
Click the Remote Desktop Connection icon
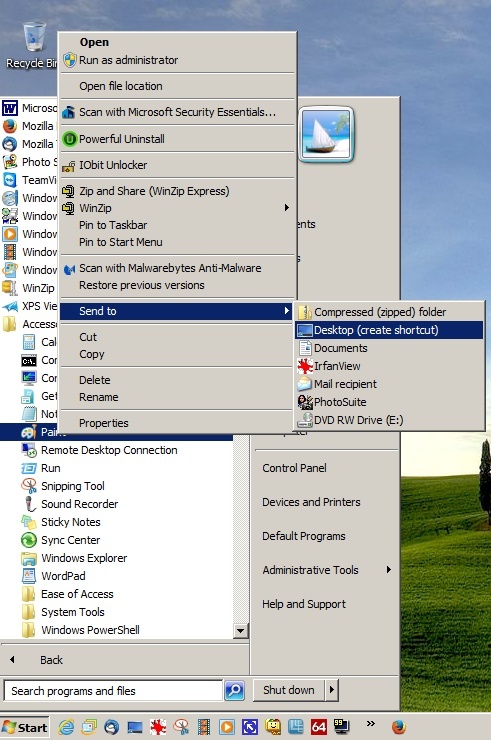coord(29,450)
